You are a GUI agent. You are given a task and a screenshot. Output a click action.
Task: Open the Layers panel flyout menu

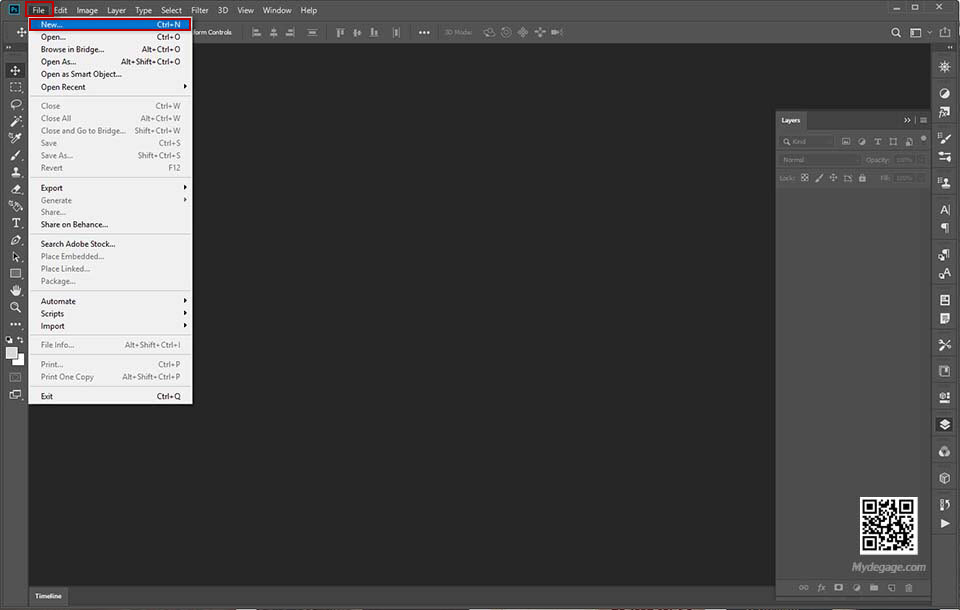(x=923, y=120)
